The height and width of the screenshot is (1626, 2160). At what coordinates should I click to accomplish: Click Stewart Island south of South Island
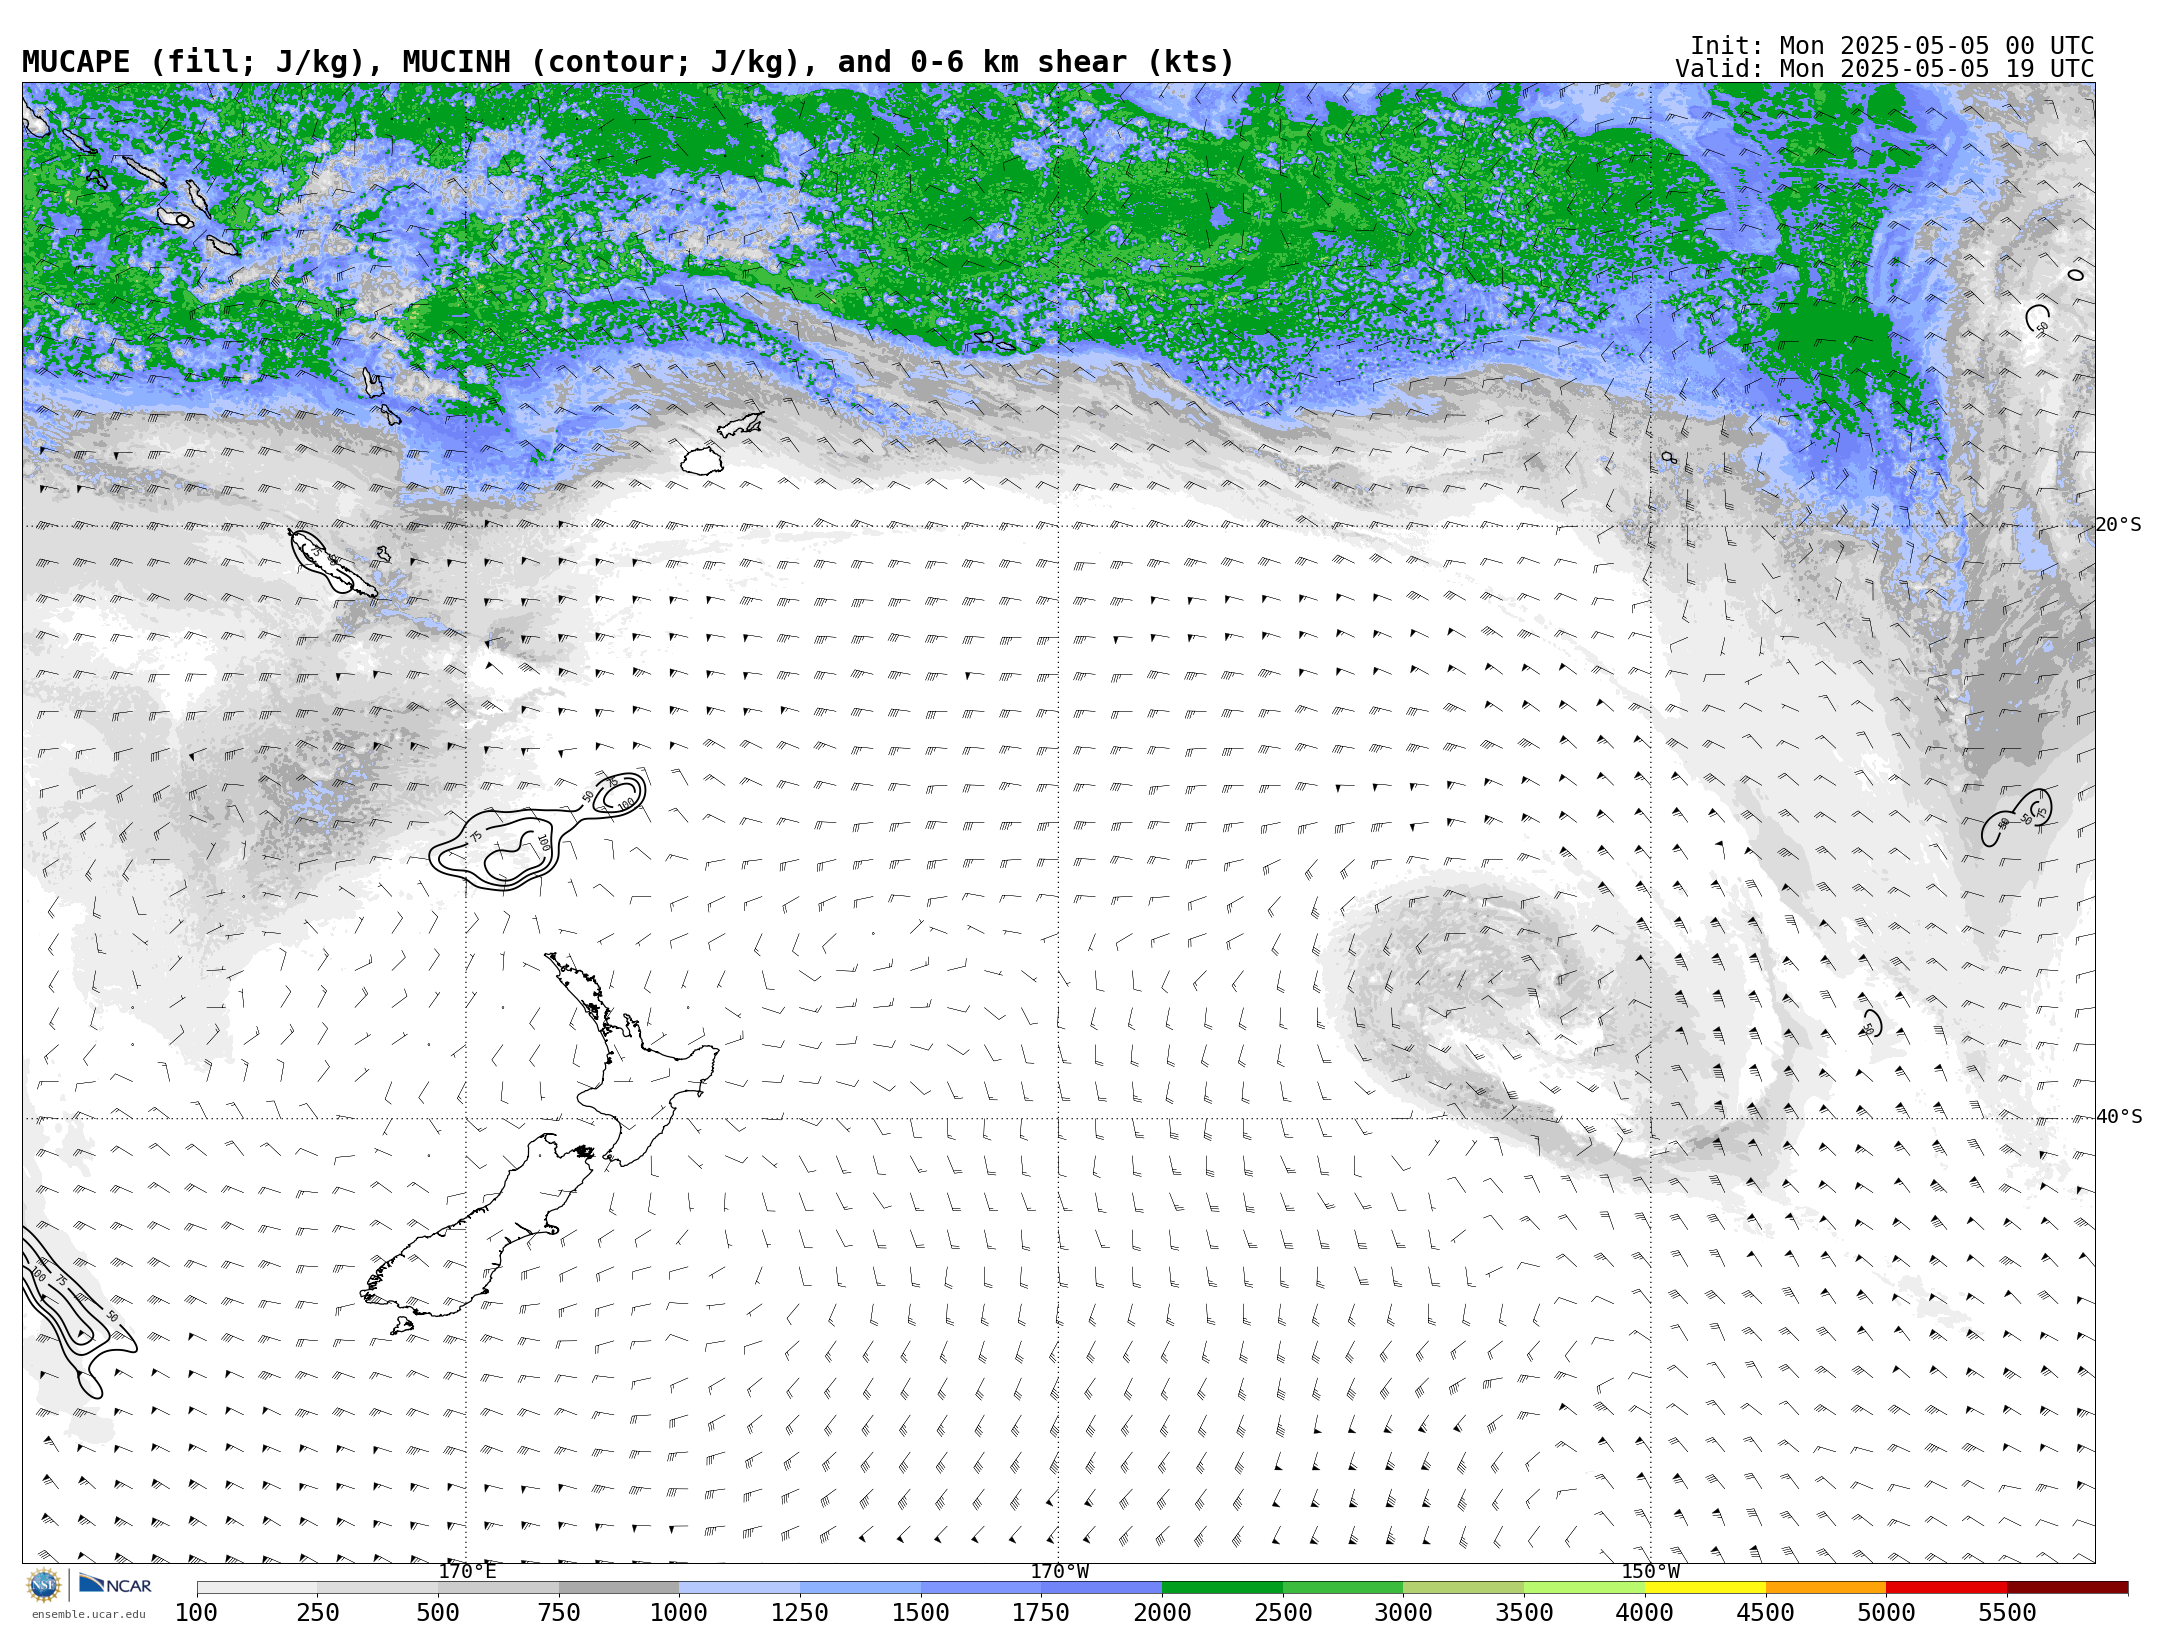402,1326
